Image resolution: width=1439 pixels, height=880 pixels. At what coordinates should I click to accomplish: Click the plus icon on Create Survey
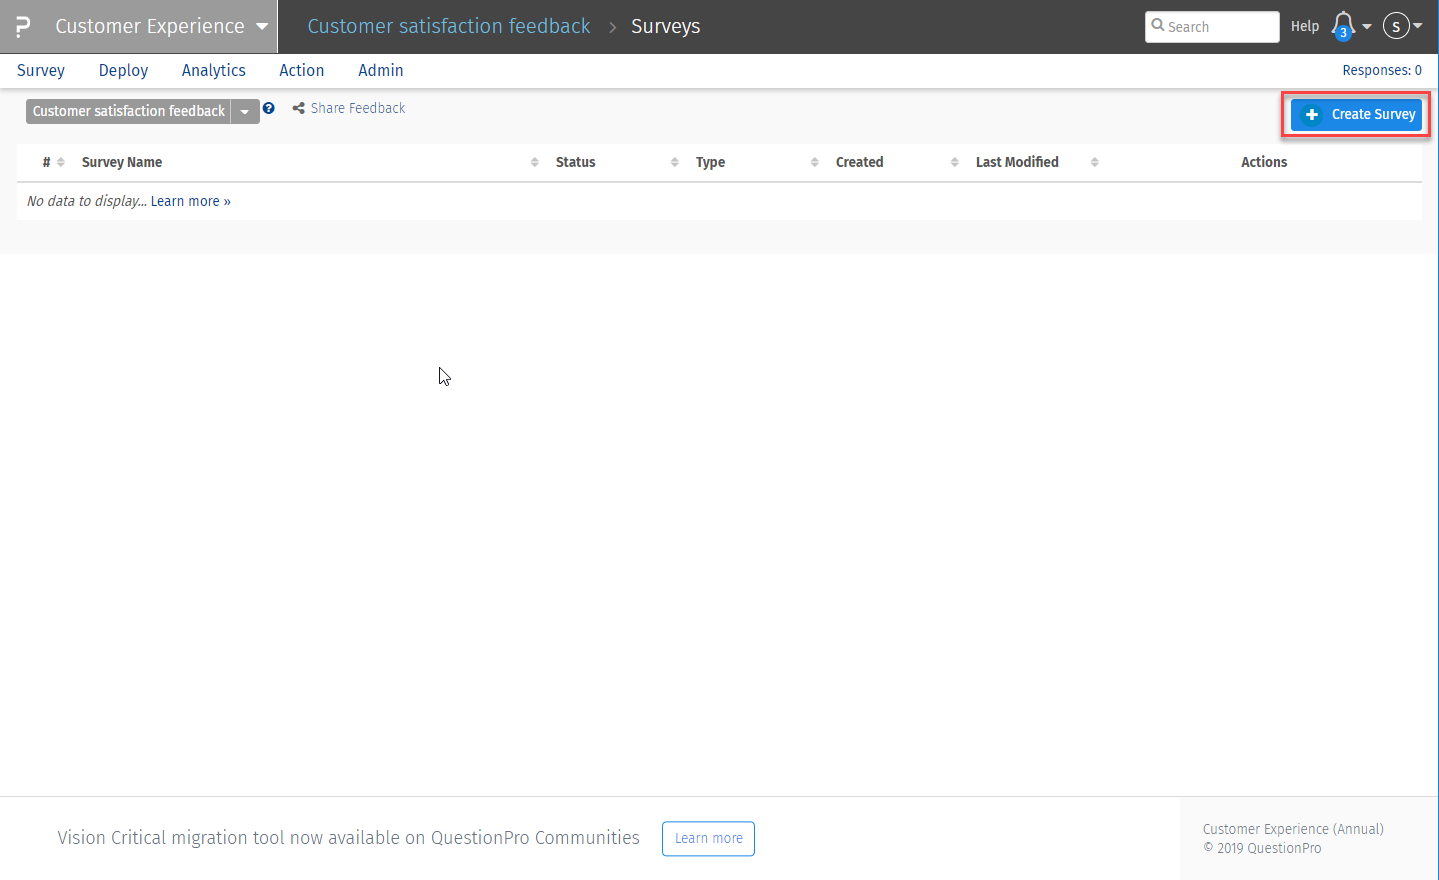1311,114
